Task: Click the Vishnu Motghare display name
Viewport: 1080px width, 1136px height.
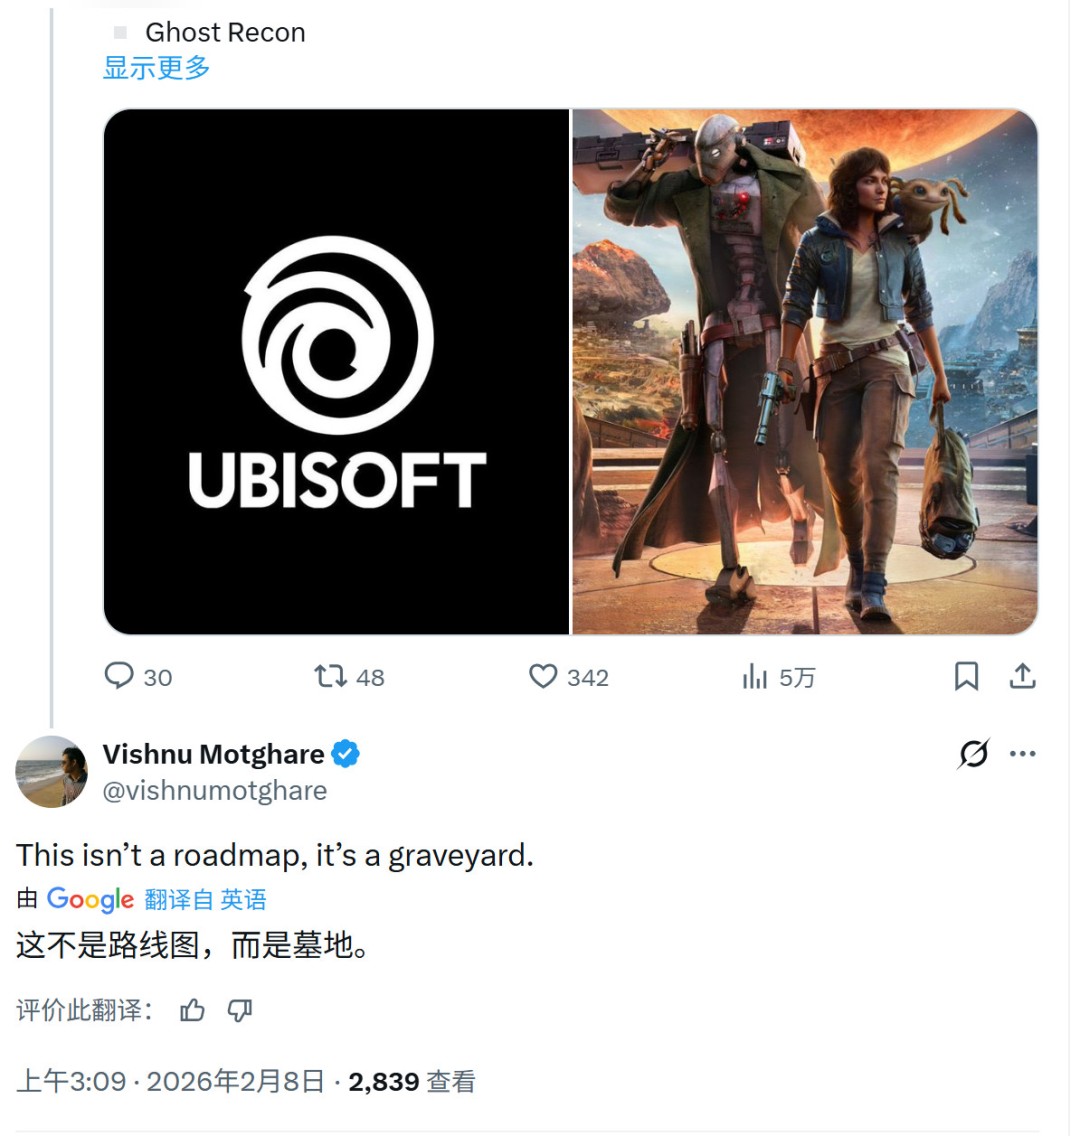Action: tap(214, 754)
